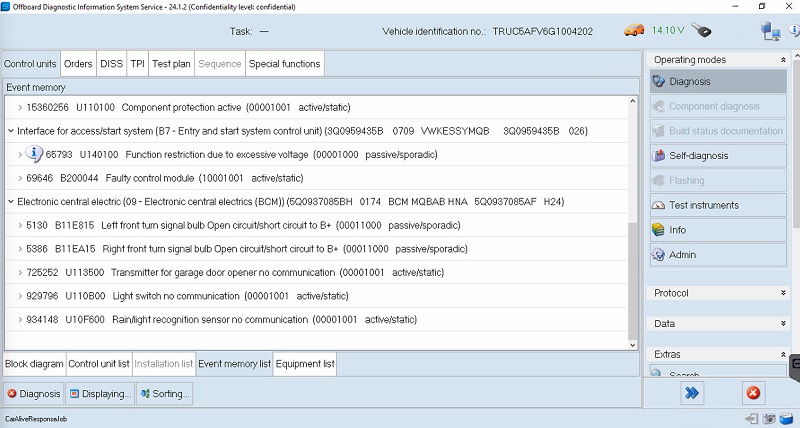
Task: Switch to the Block diagram tab
Action: pos(34,364)
